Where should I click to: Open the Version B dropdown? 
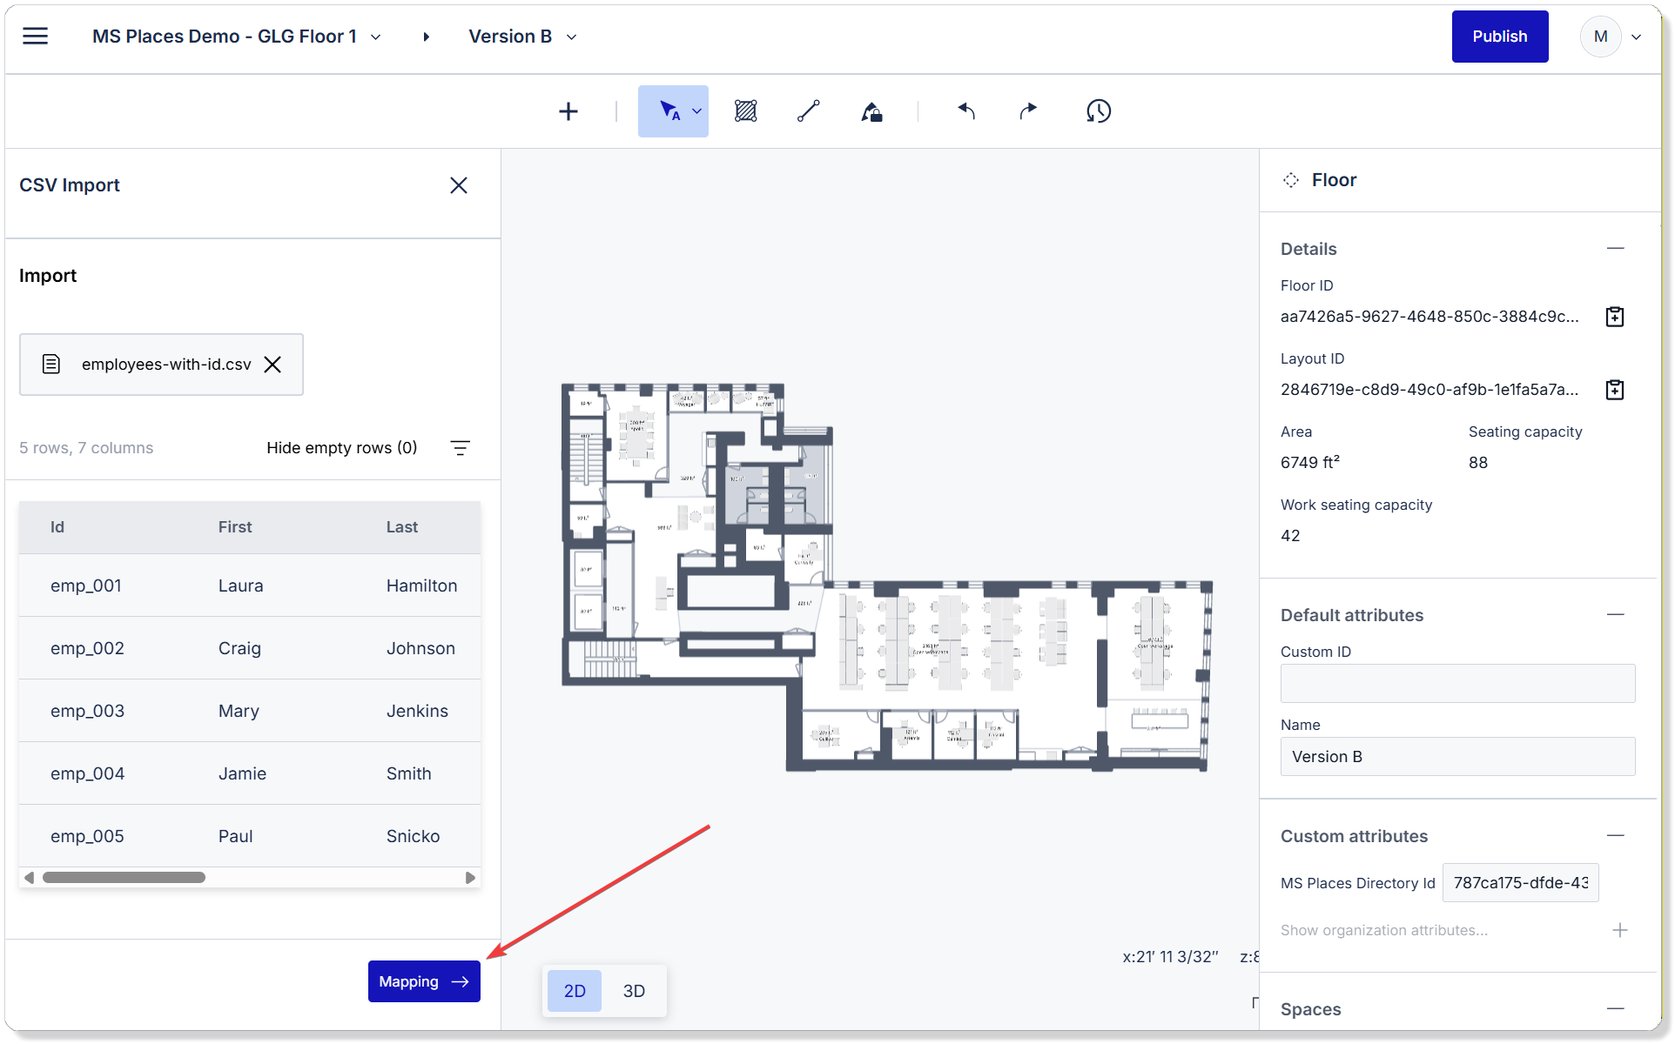[x=570, y=36]
